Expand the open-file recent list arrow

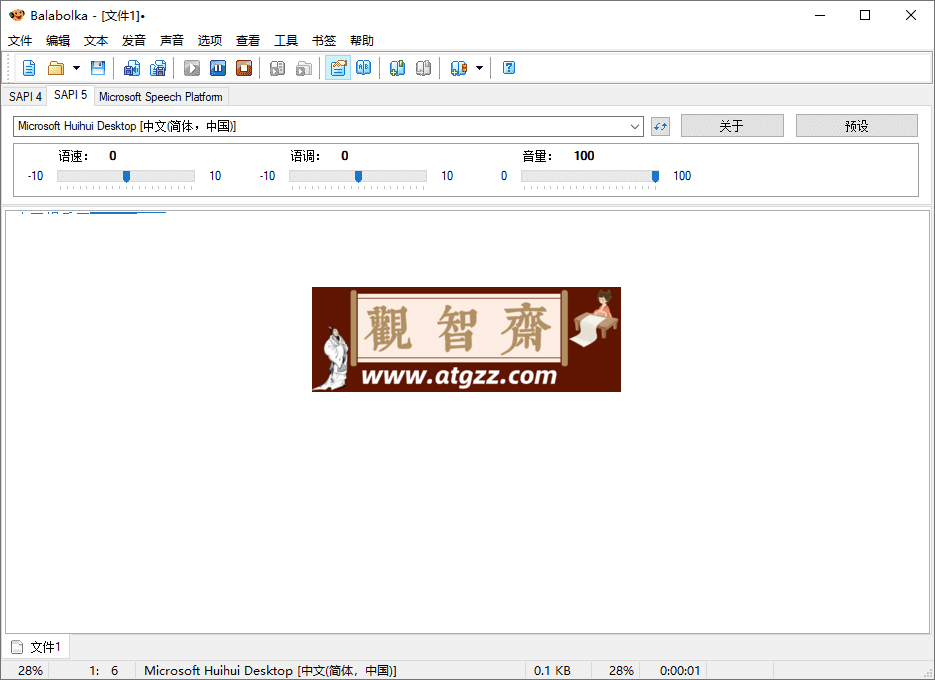pos(76,68)
